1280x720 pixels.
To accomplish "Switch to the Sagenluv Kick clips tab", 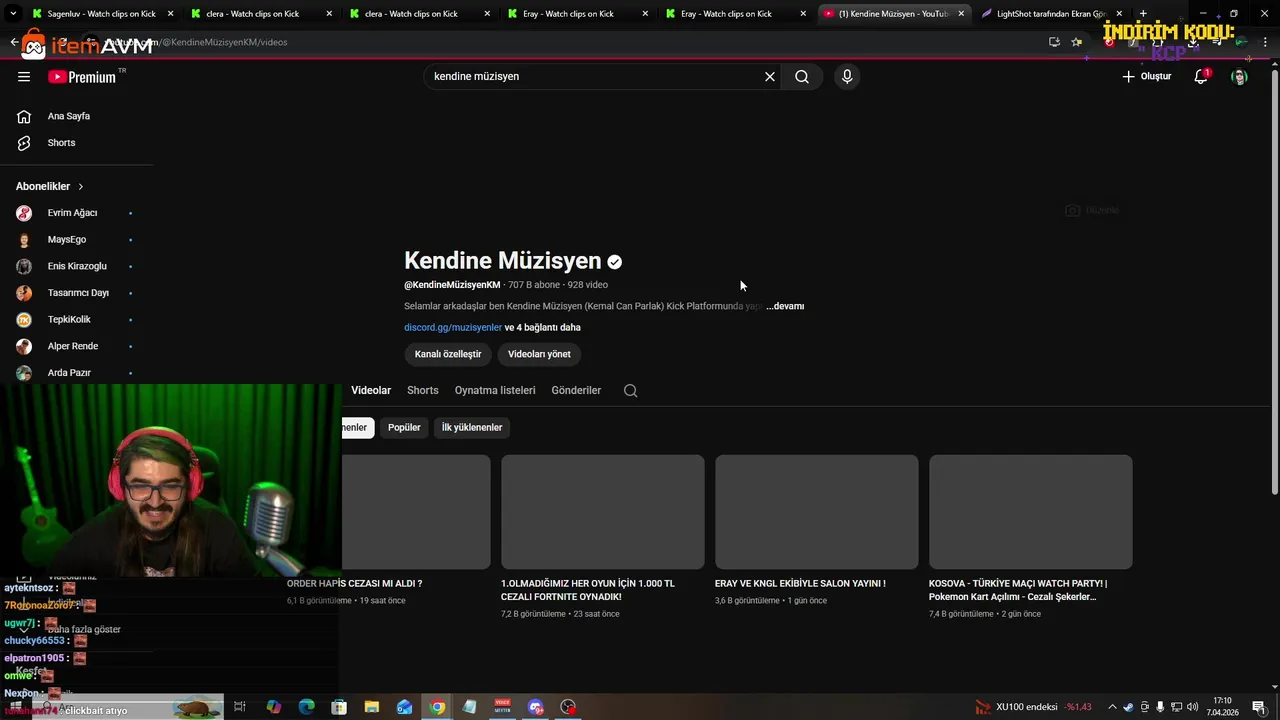I will pos(100,14).
